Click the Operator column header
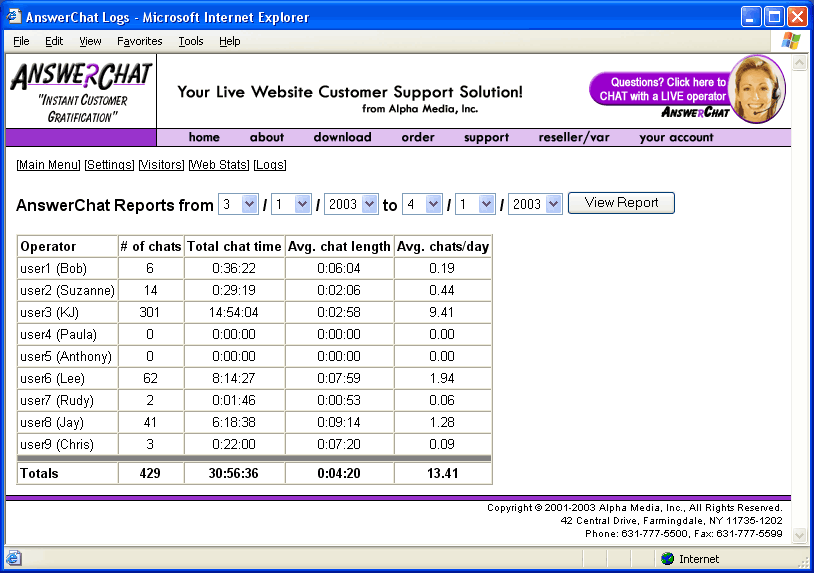The image size is (814, 573). click(67, 247)
